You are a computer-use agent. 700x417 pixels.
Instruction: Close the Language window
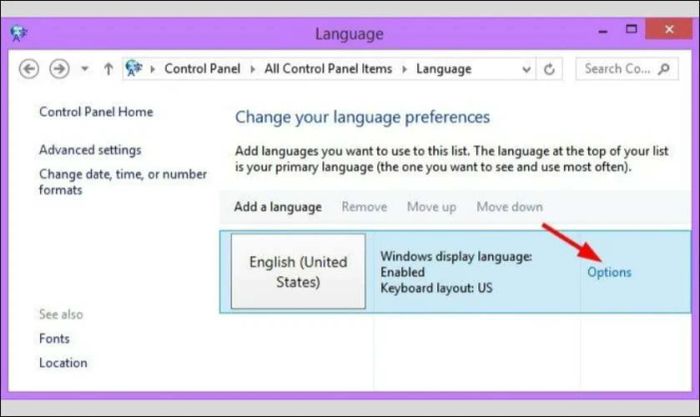[669, 29]
